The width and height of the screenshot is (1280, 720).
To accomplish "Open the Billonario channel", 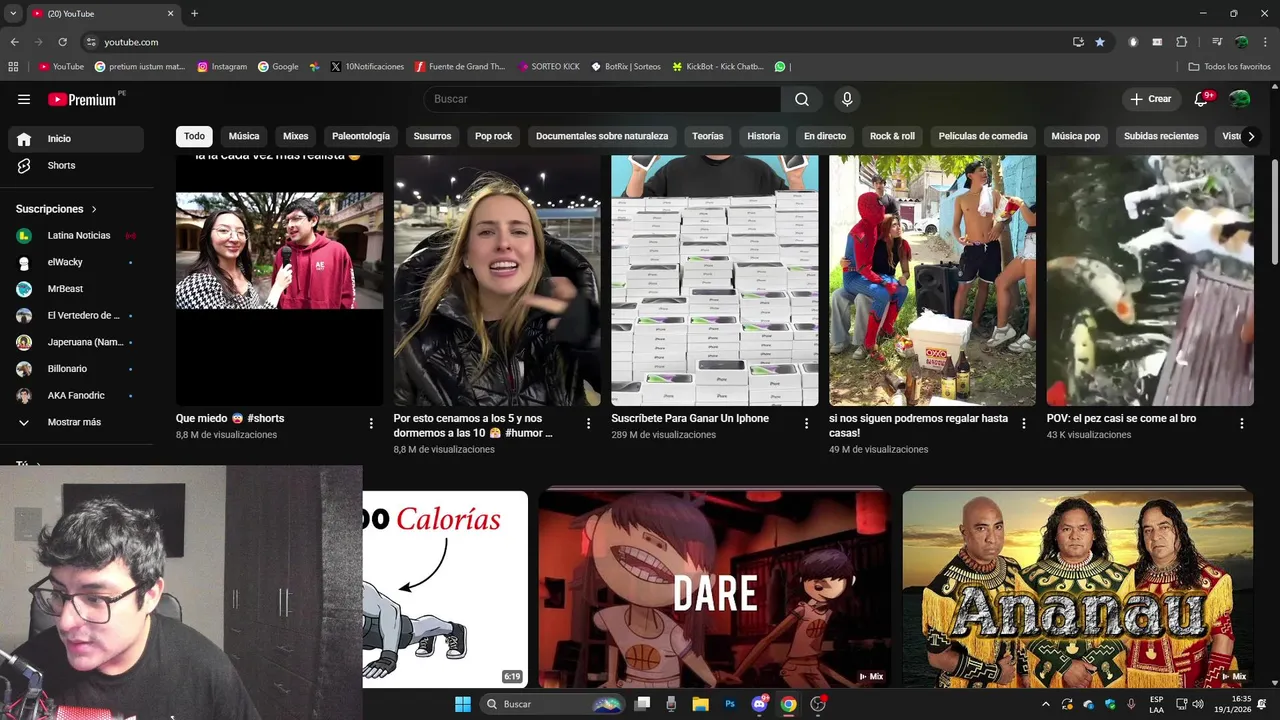I will click(76, 369).
